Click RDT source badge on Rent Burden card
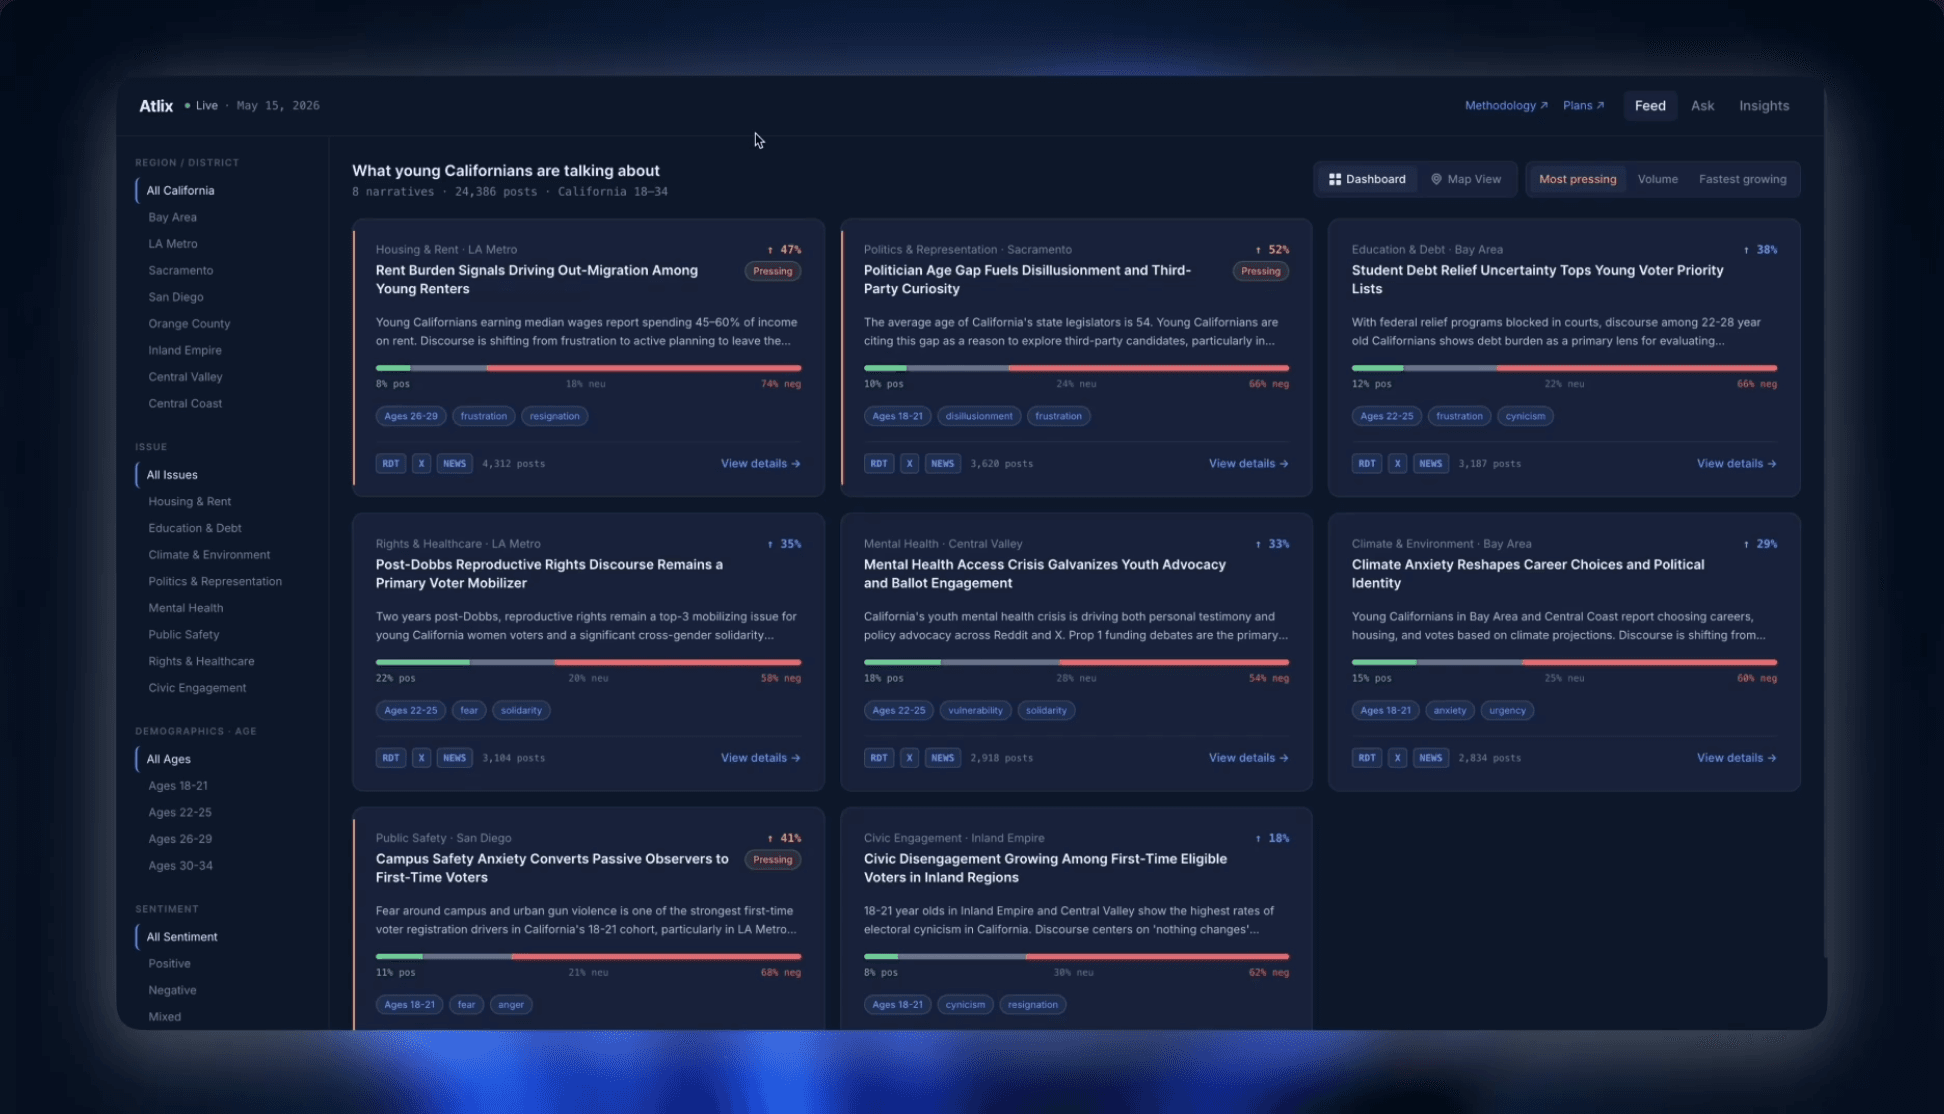Image resolution: width=1944 pixels, height=1114 pixels. click(391, 464)
